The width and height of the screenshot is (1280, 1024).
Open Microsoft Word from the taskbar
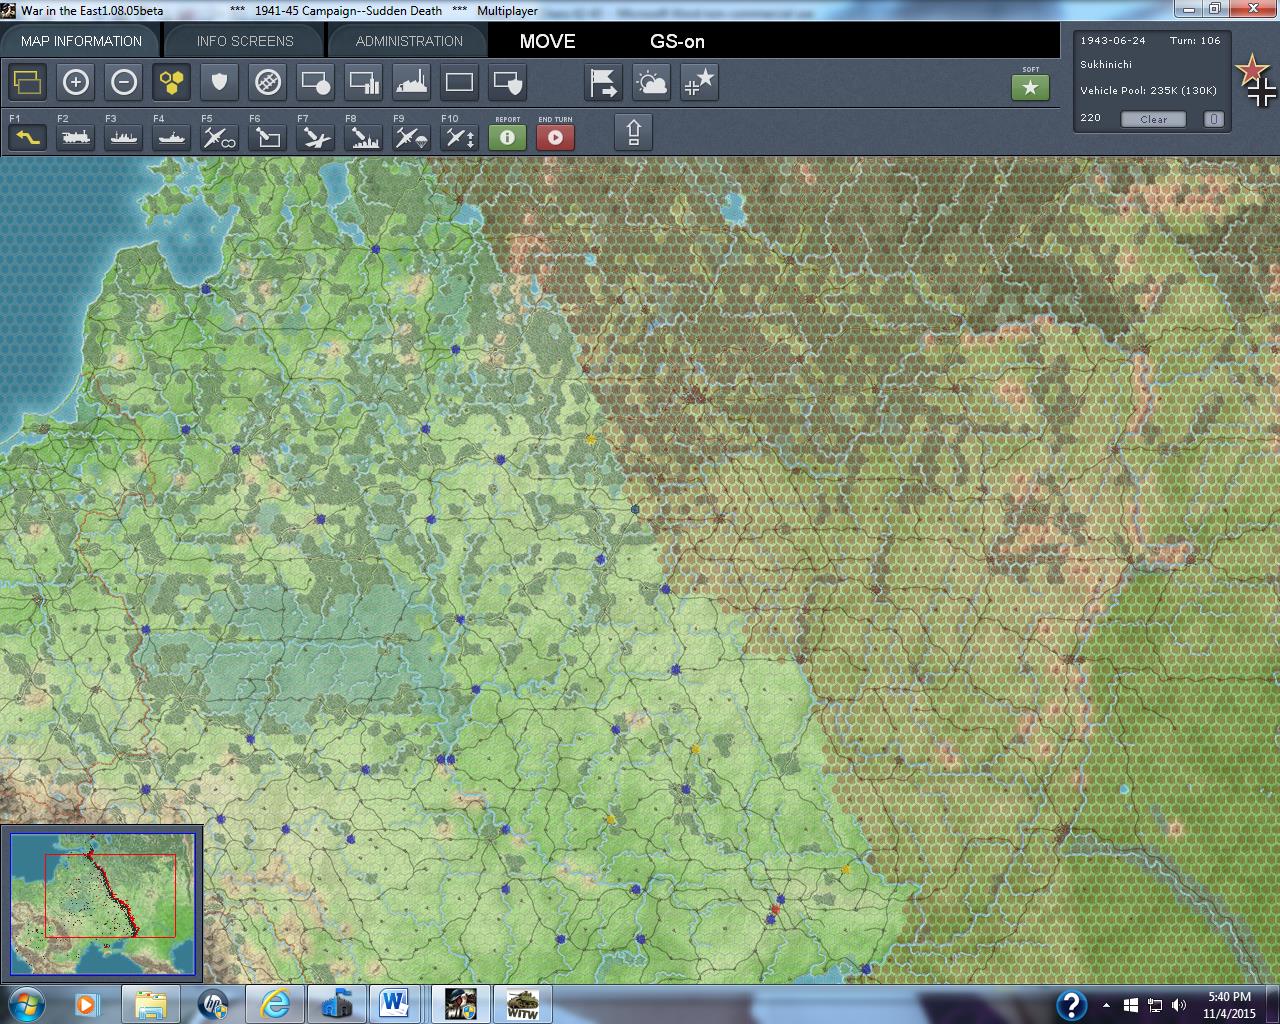tap(396, 1004)
